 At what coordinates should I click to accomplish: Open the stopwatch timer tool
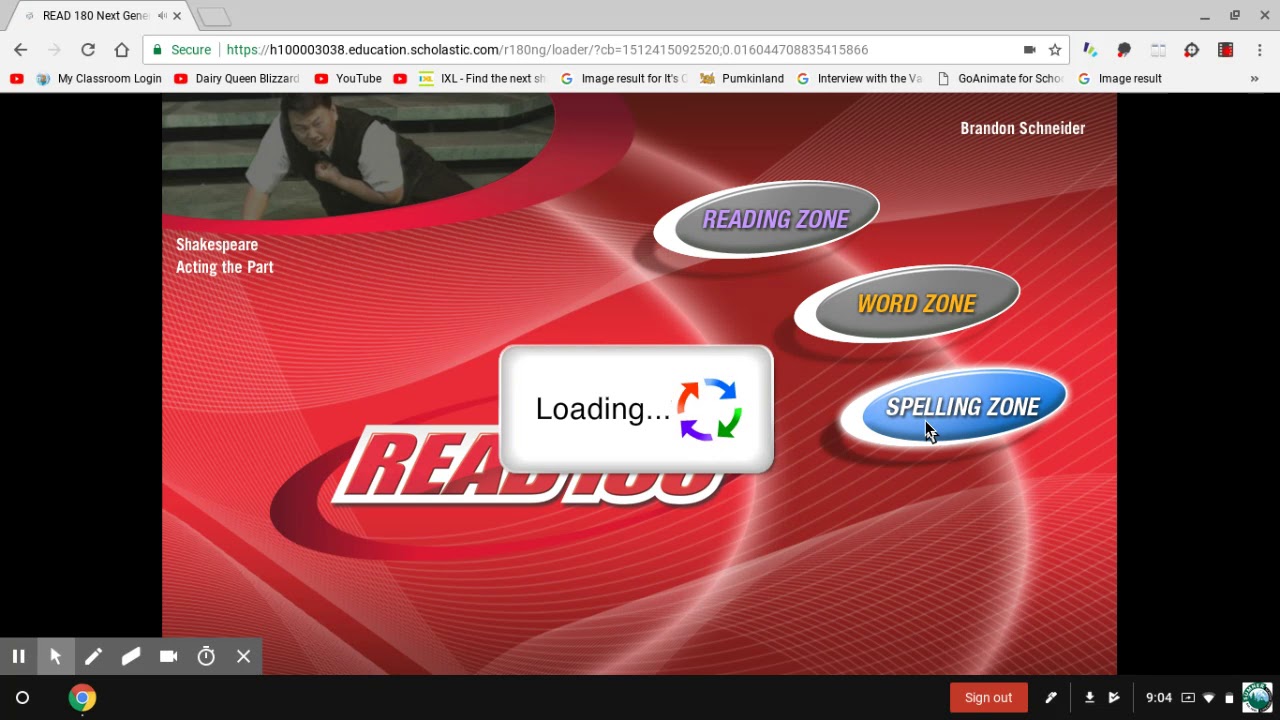(x=206, y=656)
